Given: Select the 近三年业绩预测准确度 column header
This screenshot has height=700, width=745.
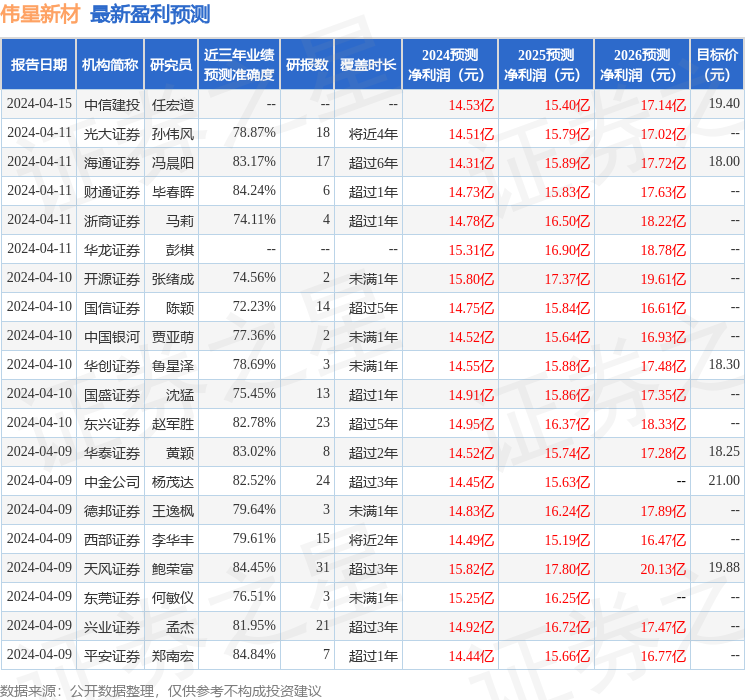Looking at the screenshot, I should click(239, 65).
